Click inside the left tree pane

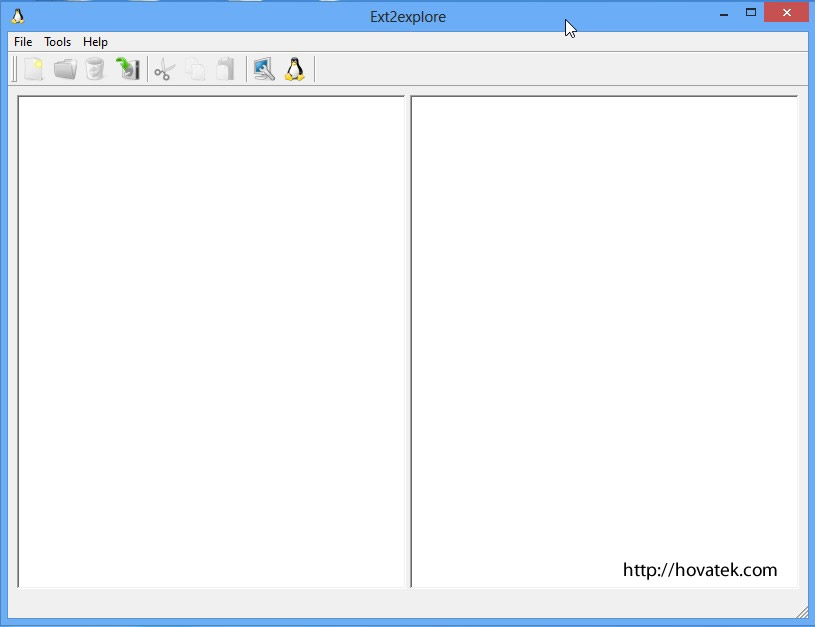211,340
